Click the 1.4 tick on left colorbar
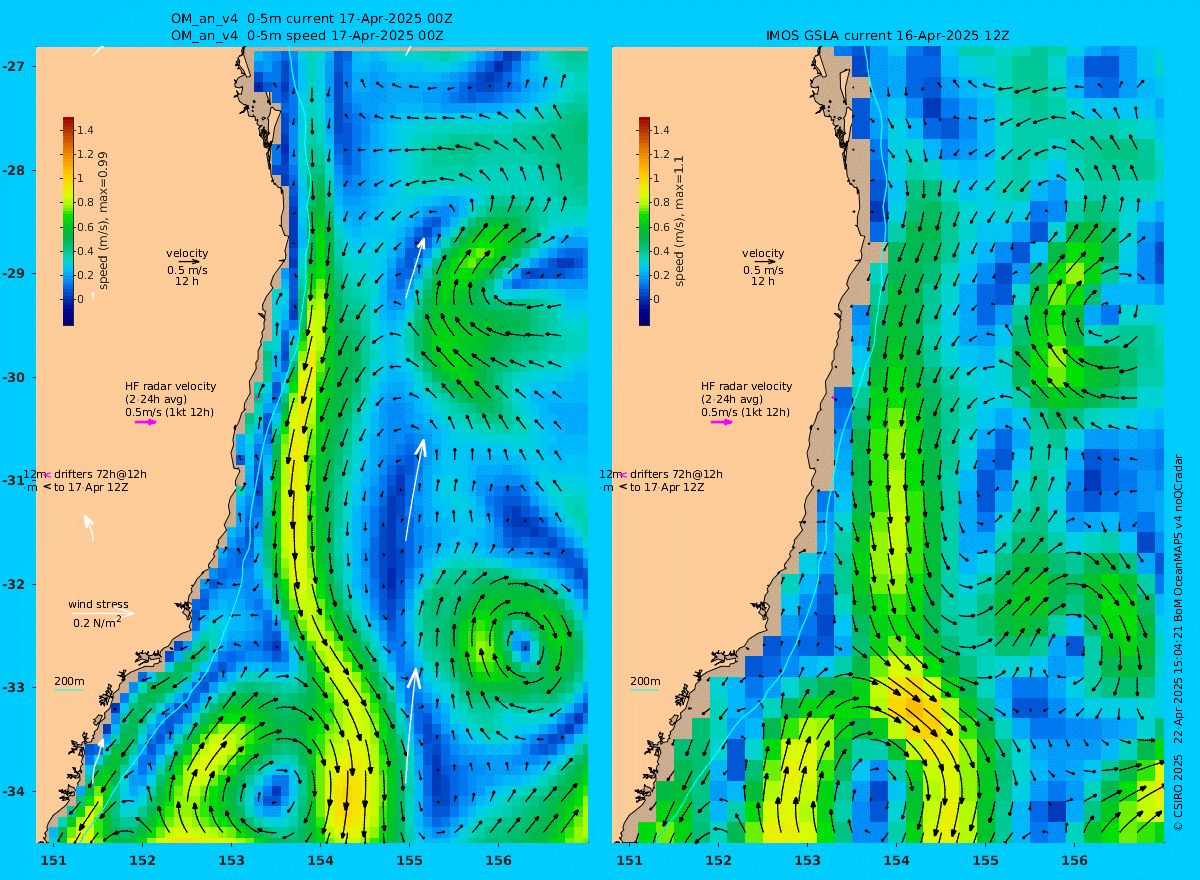 click(86, 130)
